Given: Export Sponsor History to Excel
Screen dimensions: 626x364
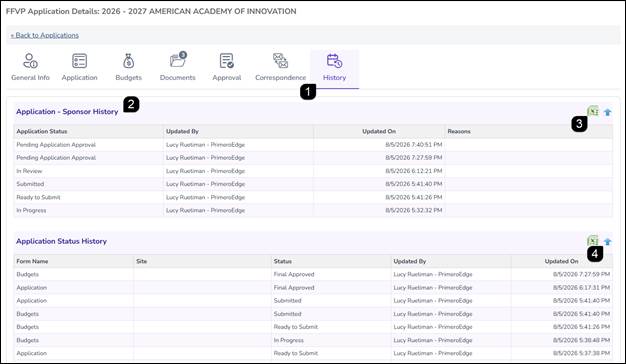Looking at the screenshot, I should pyautogui.click(x=593, y=111).
